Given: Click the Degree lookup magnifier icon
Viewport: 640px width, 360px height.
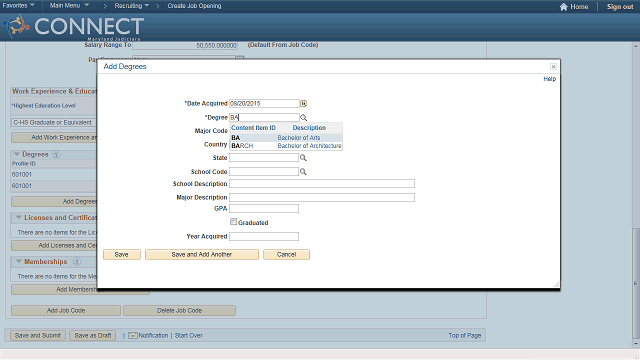Looking at the screenshot, I should tap(303, 118).
